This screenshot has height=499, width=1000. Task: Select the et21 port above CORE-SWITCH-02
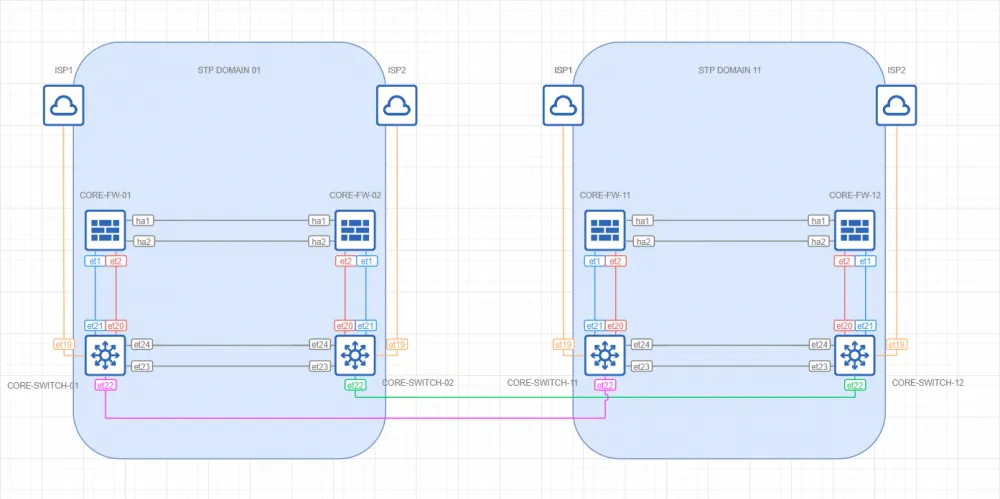click(x=366, y=325)
